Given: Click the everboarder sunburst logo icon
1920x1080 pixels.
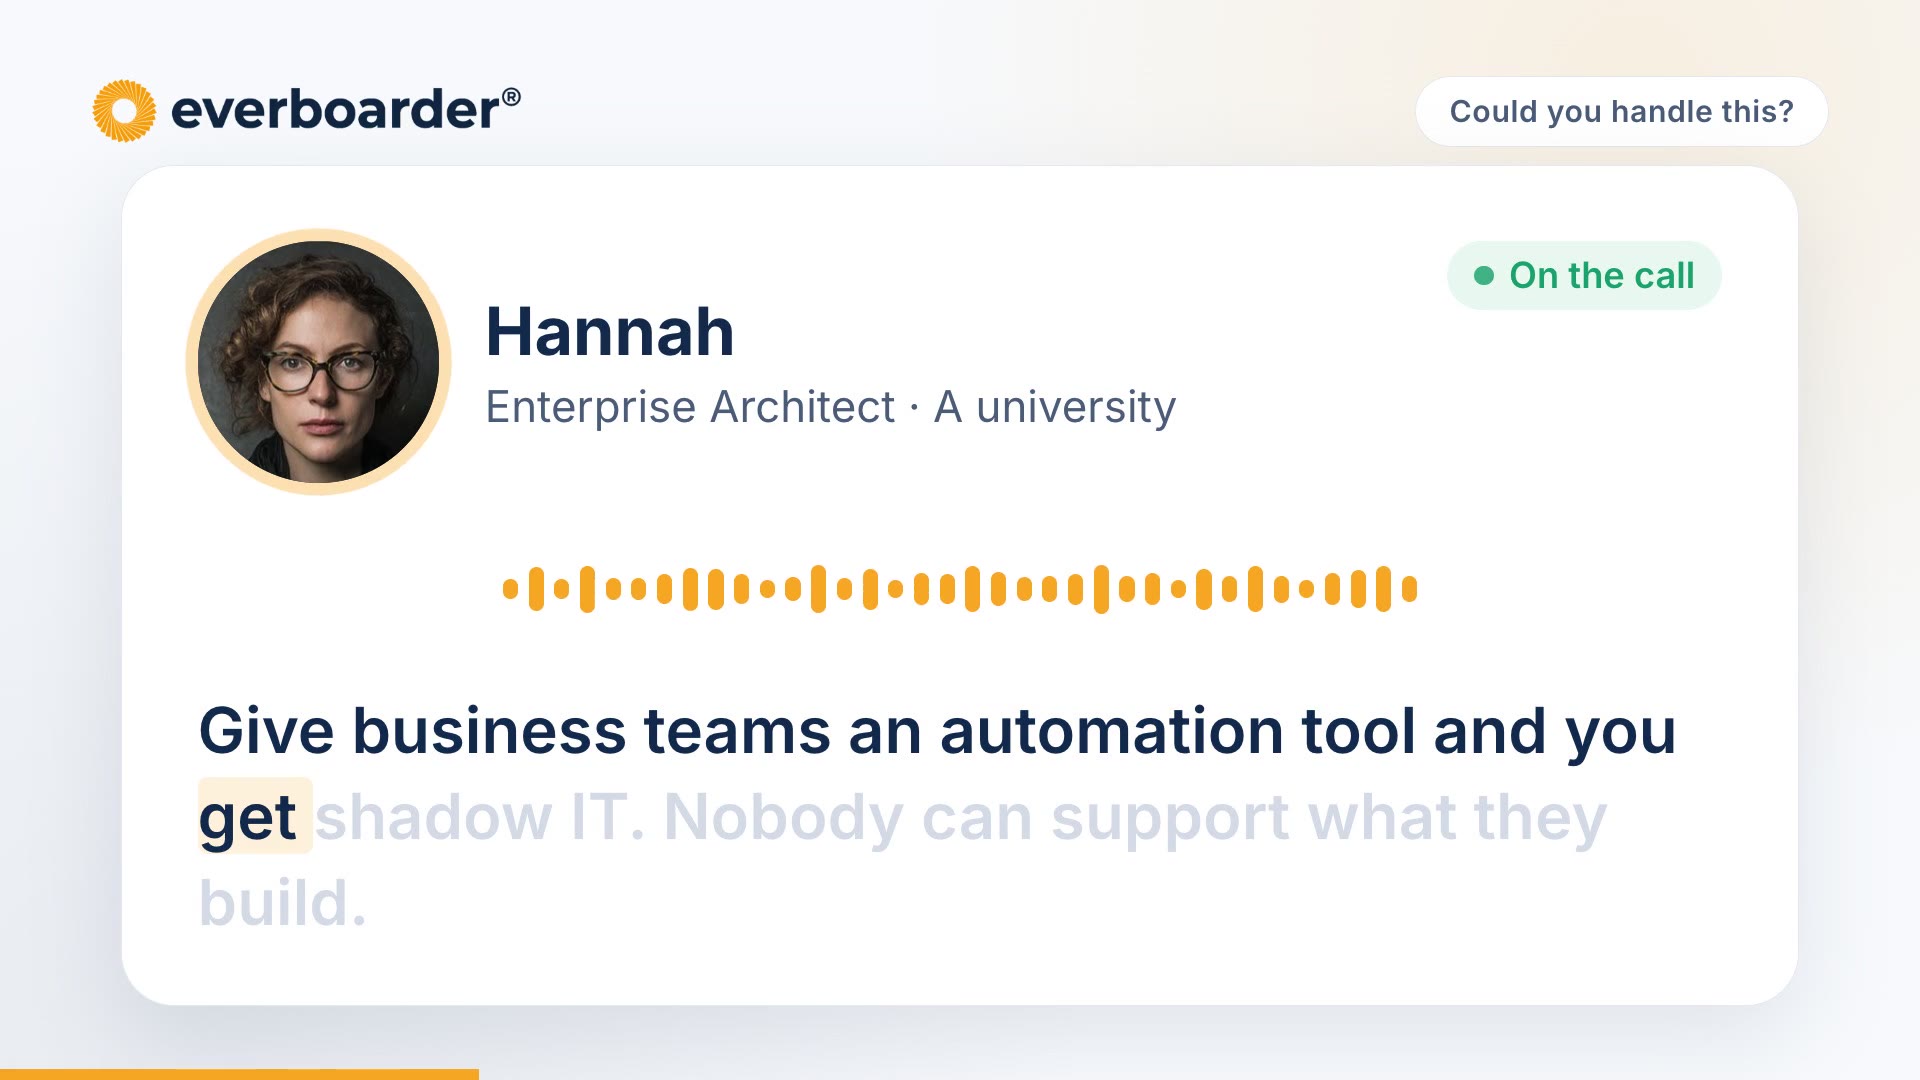Looking at the screenshot, I should coord(124,111).
